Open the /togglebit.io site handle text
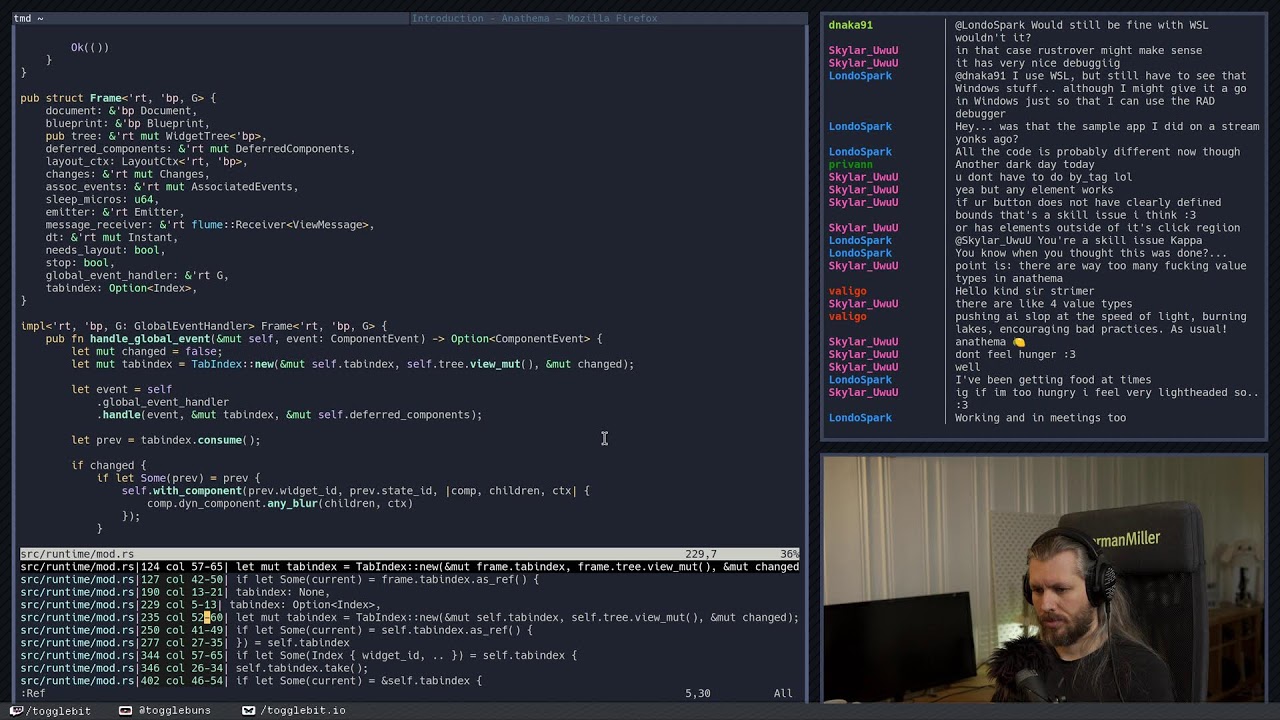This screenshot has height=720, width=1280. click(x=303, y=711)
